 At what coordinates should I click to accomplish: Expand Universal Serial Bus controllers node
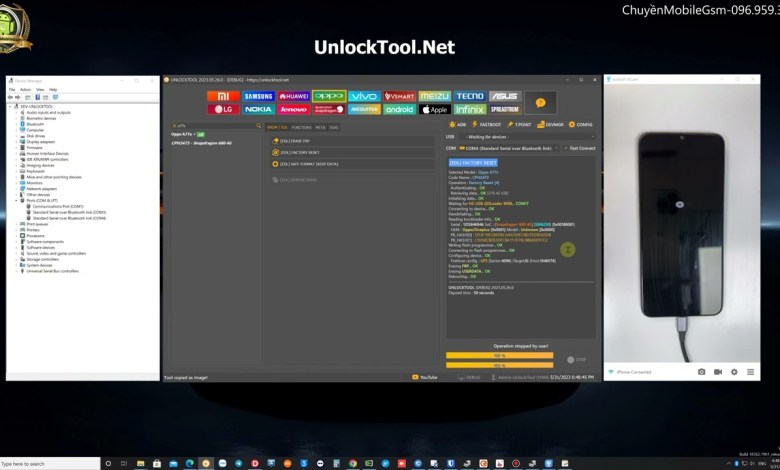tap(16, 271)
